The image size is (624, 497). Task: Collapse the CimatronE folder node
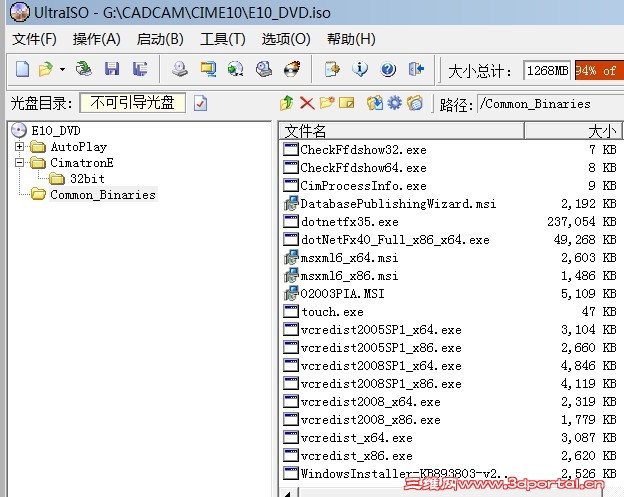(19, 162)
